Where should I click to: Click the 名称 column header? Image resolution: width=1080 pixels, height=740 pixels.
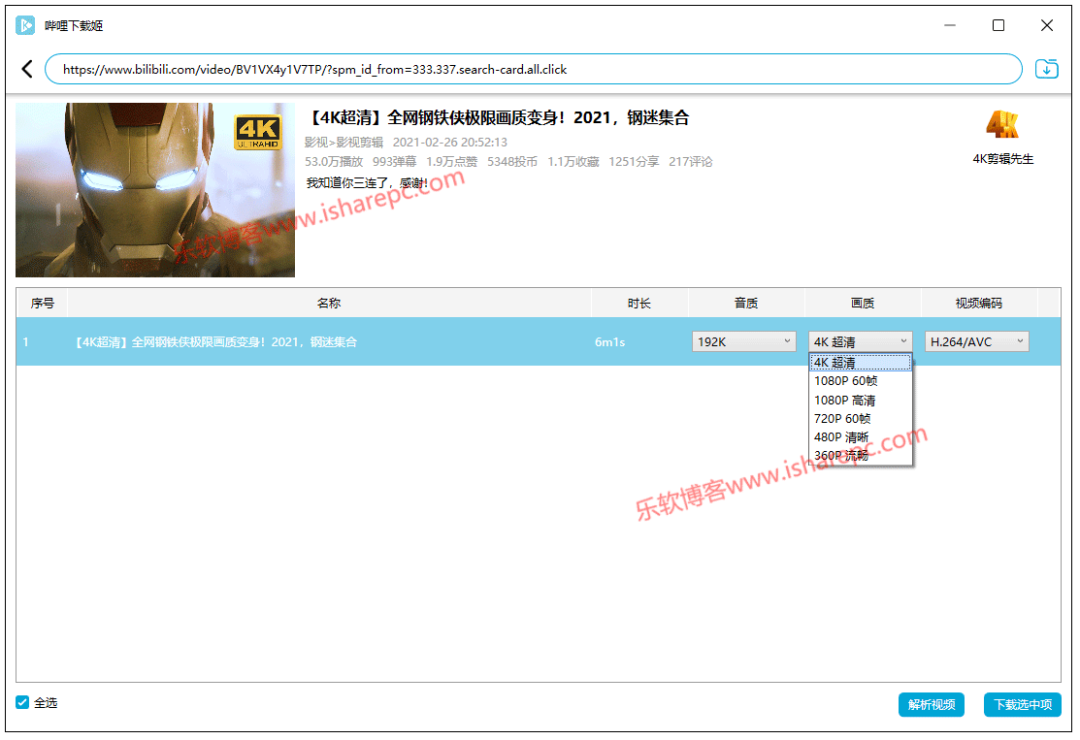click(x=329, y=303)
